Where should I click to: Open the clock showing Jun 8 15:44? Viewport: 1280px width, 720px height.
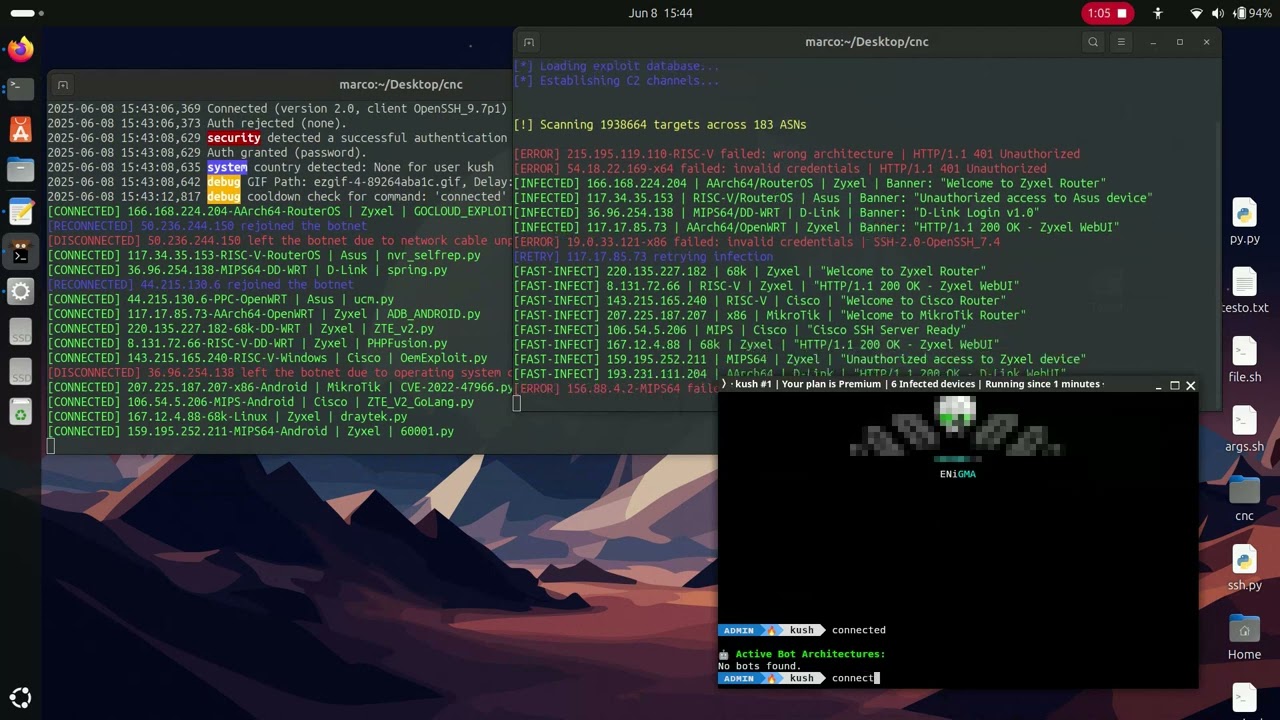(x=660, y=13)
